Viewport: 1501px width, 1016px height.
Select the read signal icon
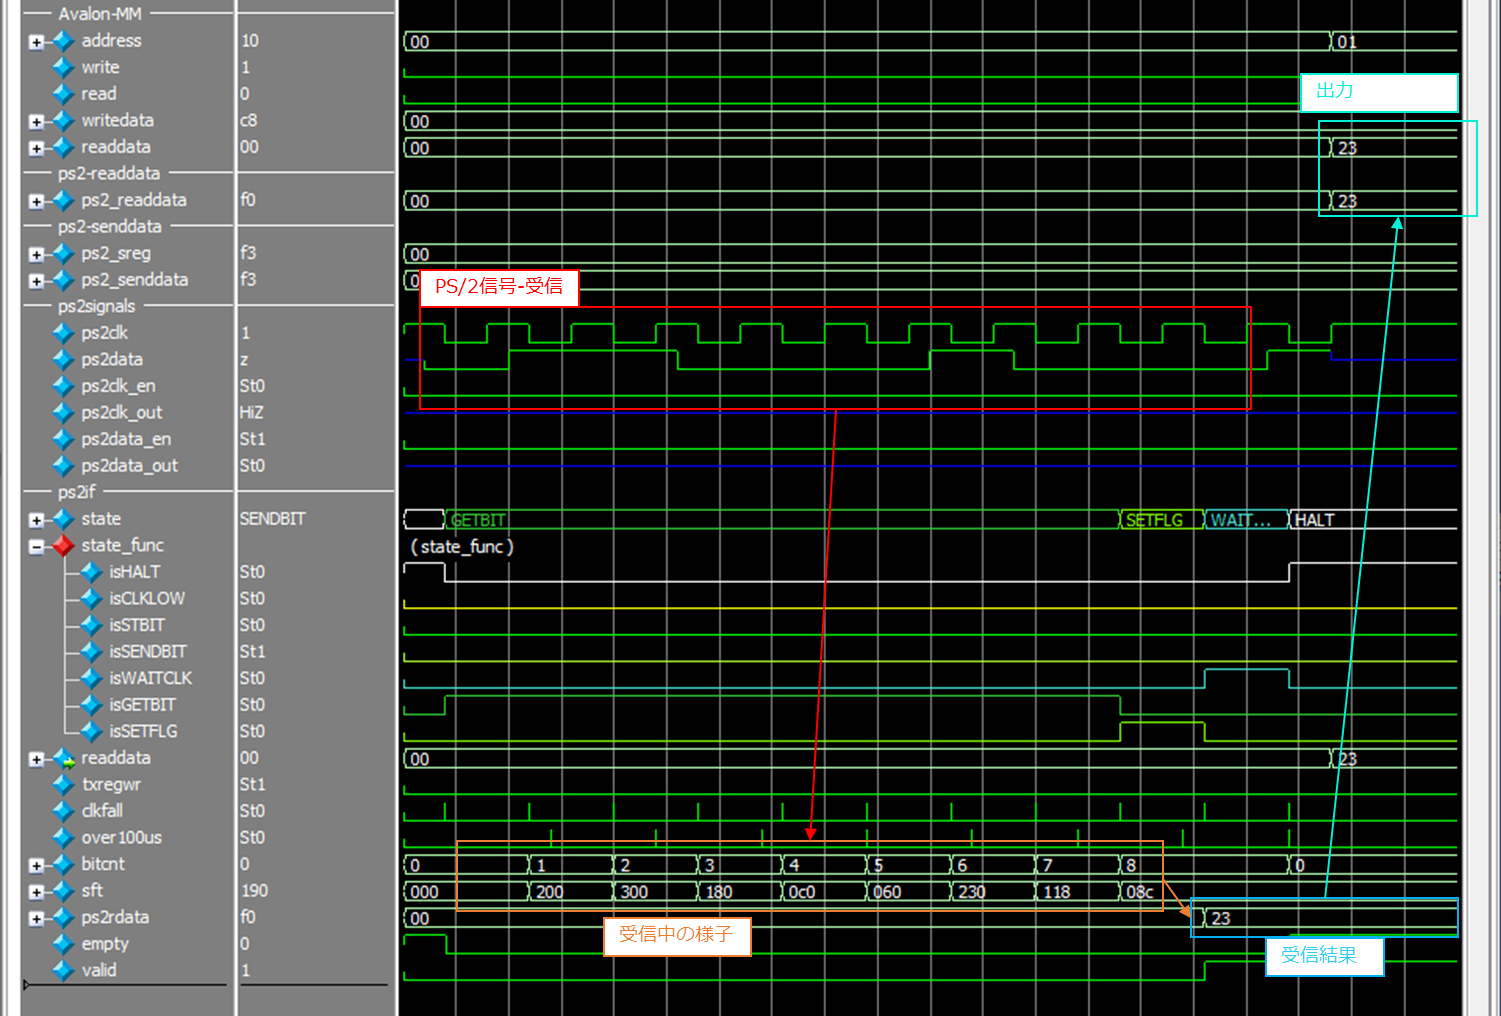63,94
